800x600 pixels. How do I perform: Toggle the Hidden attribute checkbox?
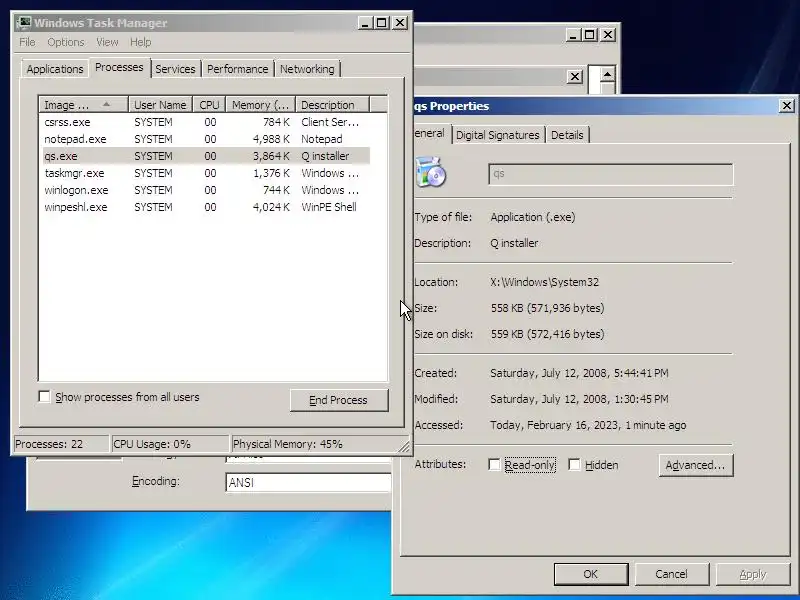574,464
